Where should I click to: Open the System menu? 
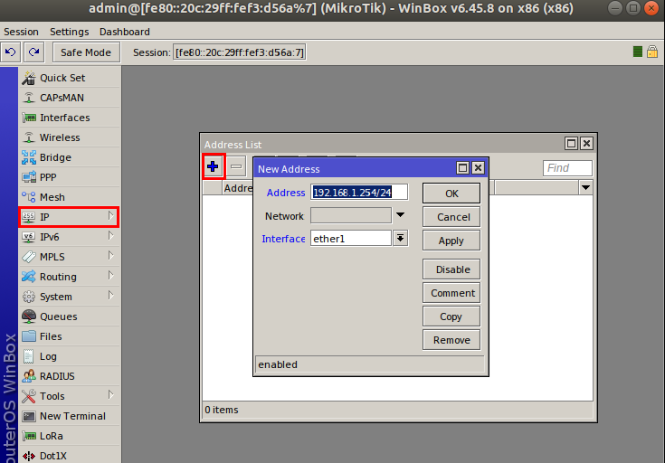point(70,297)
